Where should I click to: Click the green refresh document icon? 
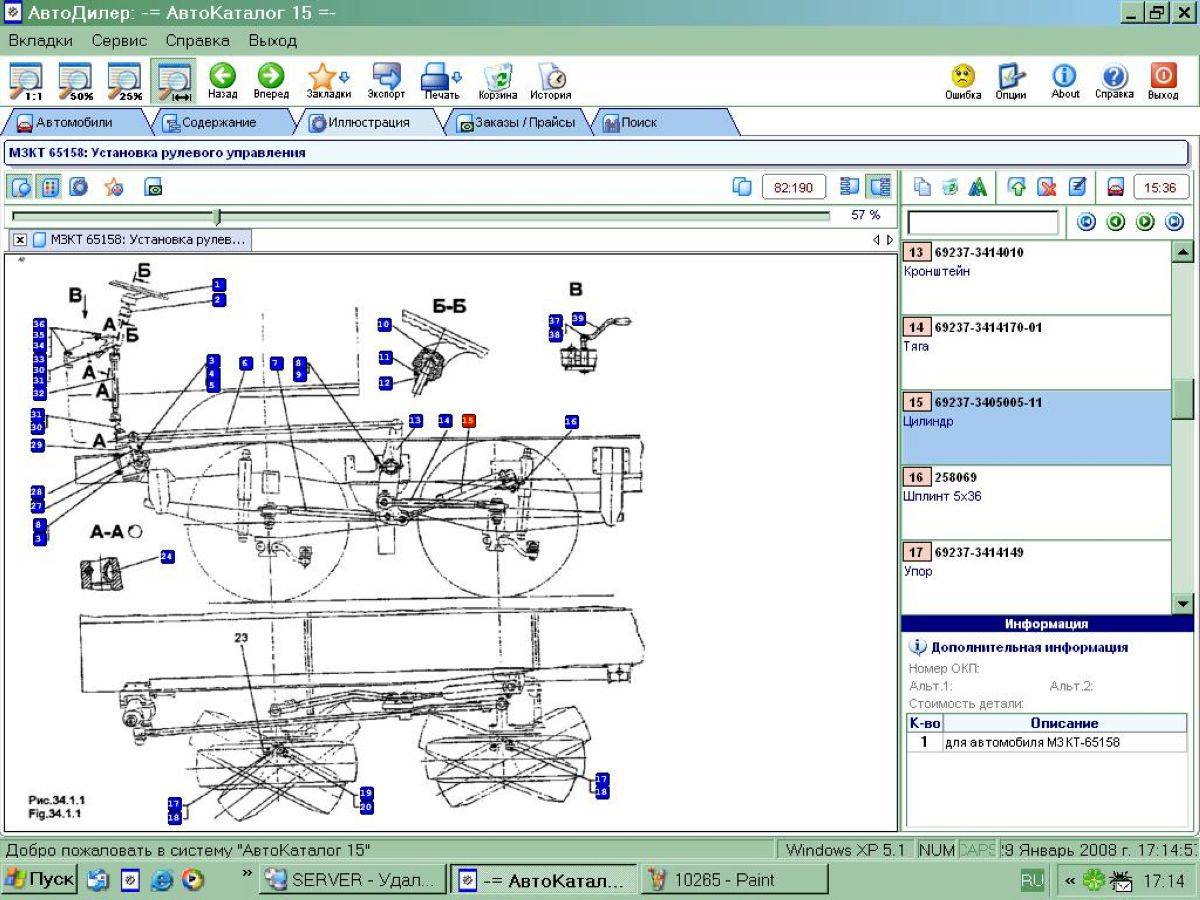click(950, 187)
